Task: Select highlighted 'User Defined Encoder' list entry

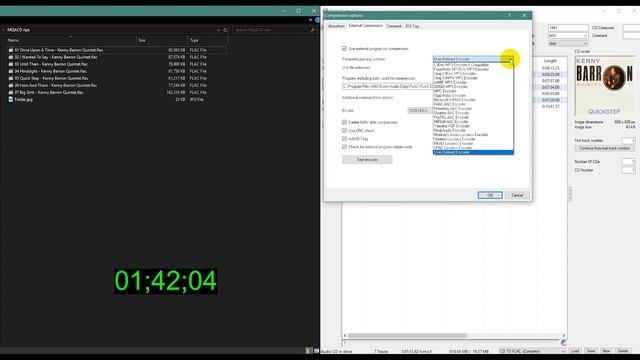Action: (x=473, y=152)
